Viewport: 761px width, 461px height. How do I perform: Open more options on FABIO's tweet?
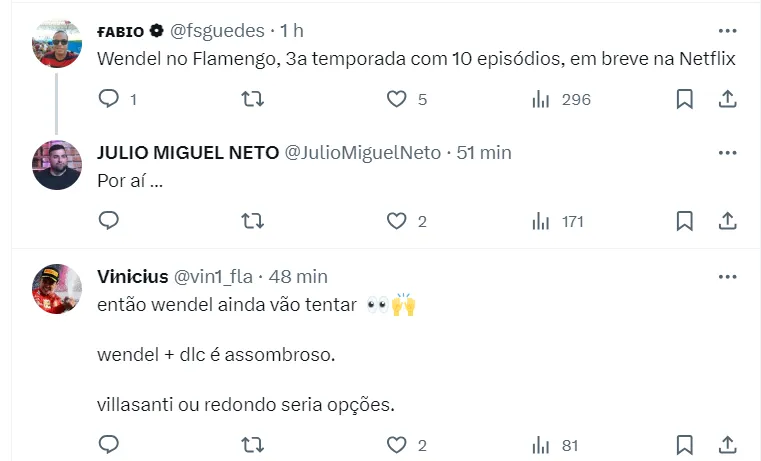[x=727, y=31]
